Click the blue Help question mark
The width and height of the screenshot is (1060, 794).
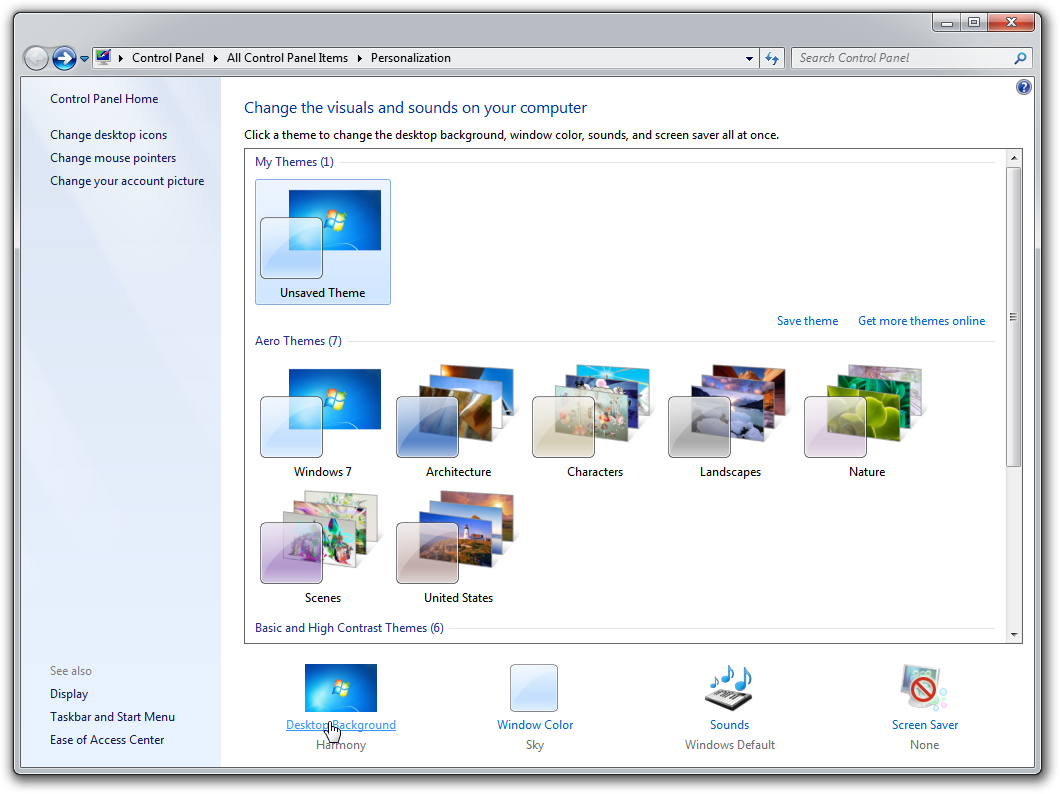pyautogui.click(x=1023, y=87)
